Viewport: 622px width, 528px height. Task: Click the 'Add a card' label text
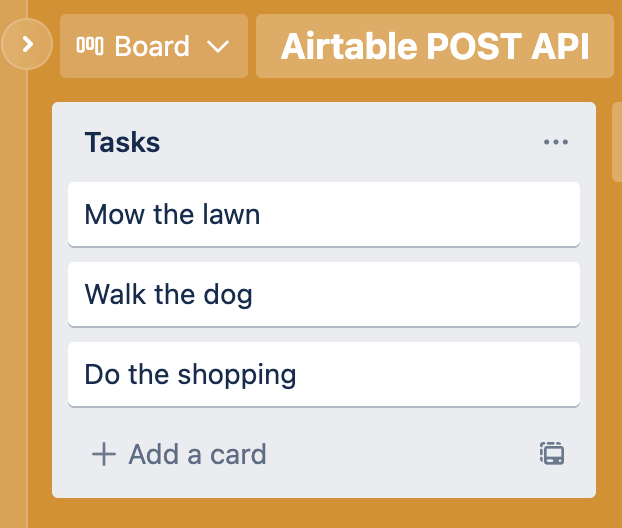197,454
